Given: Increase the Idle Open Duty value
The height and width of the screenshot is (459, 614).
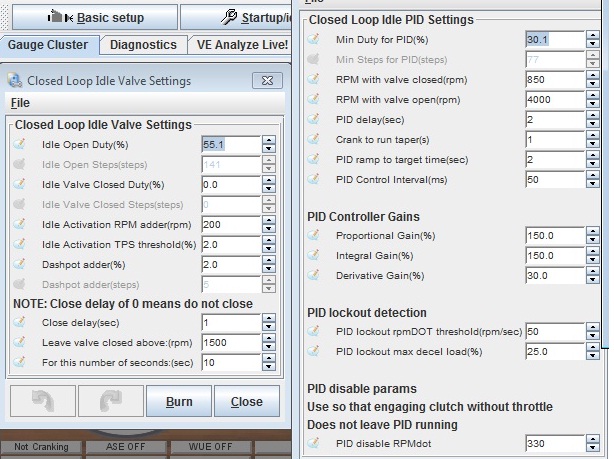Looking at the screenshot, I should point(268,140).
